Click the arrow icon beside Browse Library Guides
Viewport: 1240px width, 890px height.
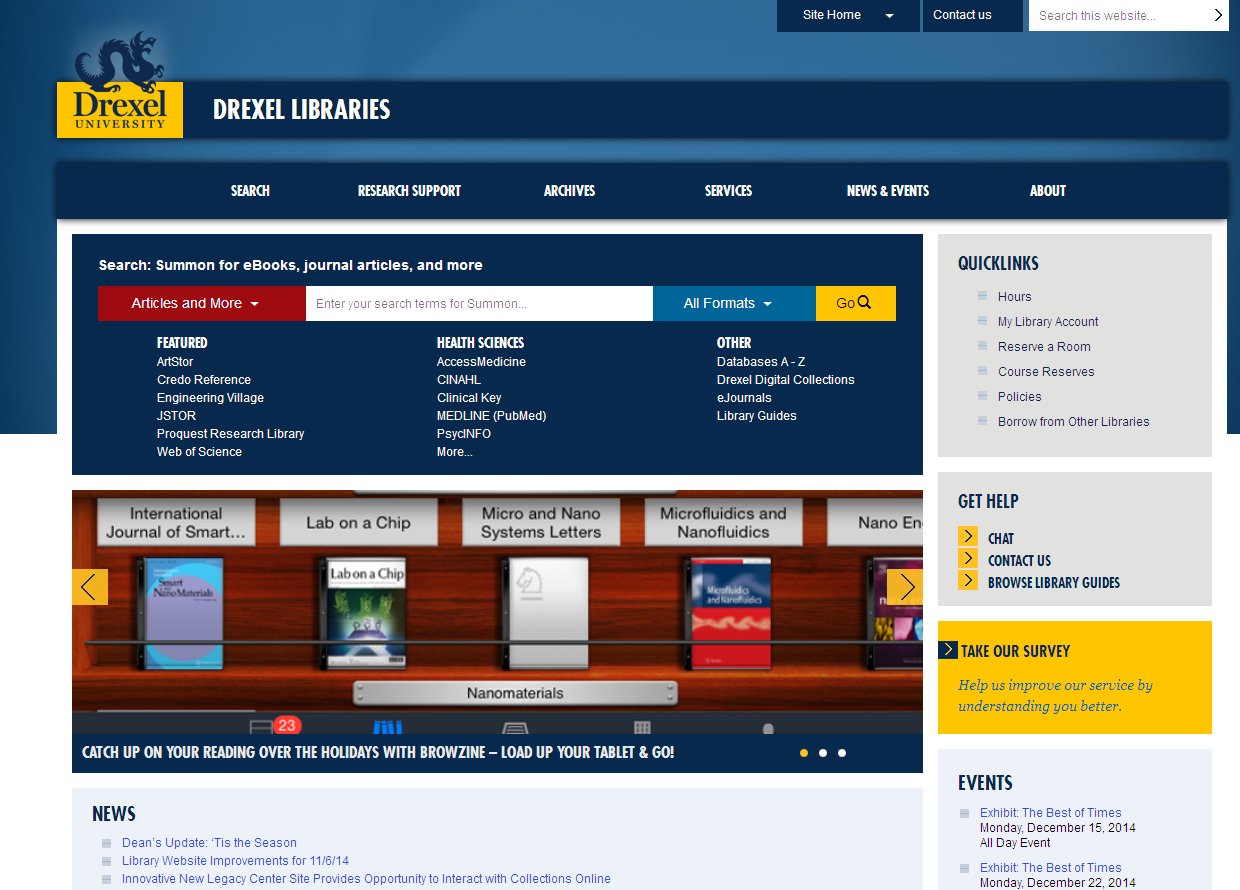968,580
